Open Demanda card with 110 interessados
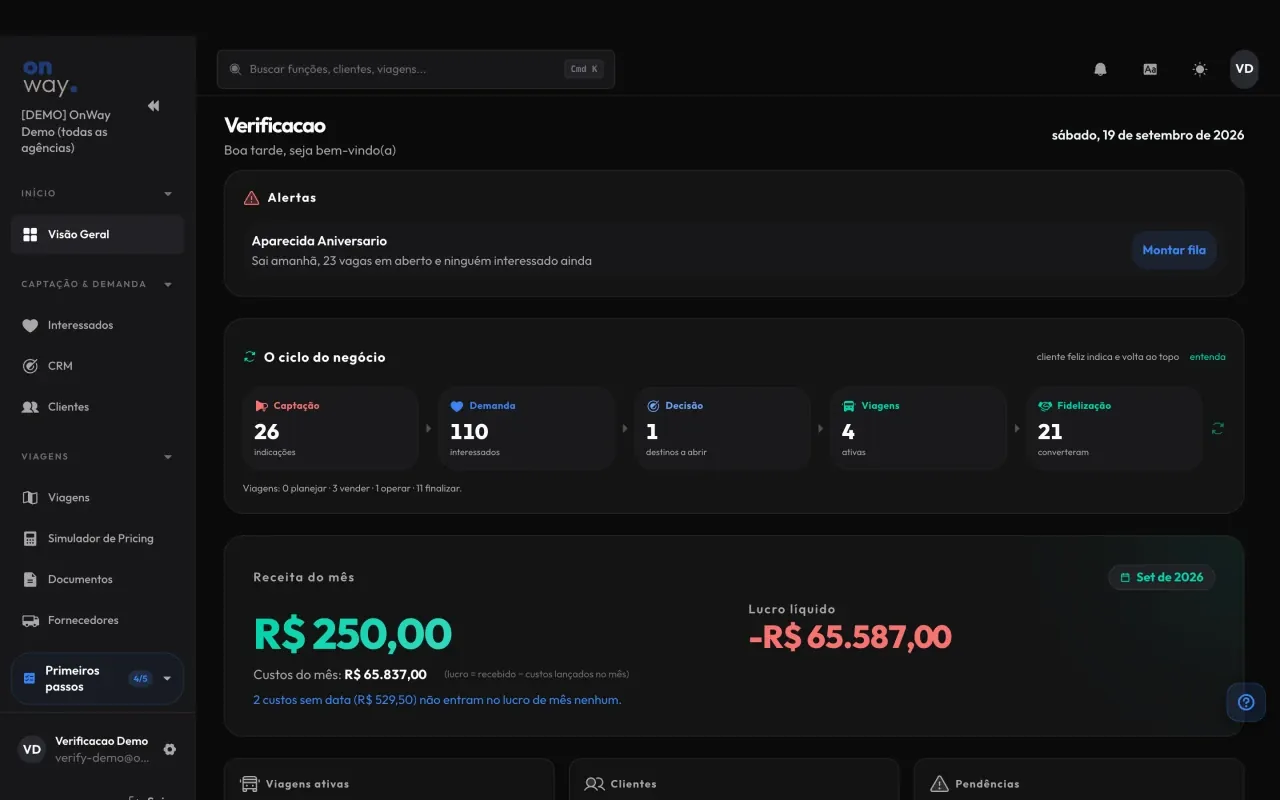The height and width of the screenshot is (800, 1280). [x=526, y=428]
